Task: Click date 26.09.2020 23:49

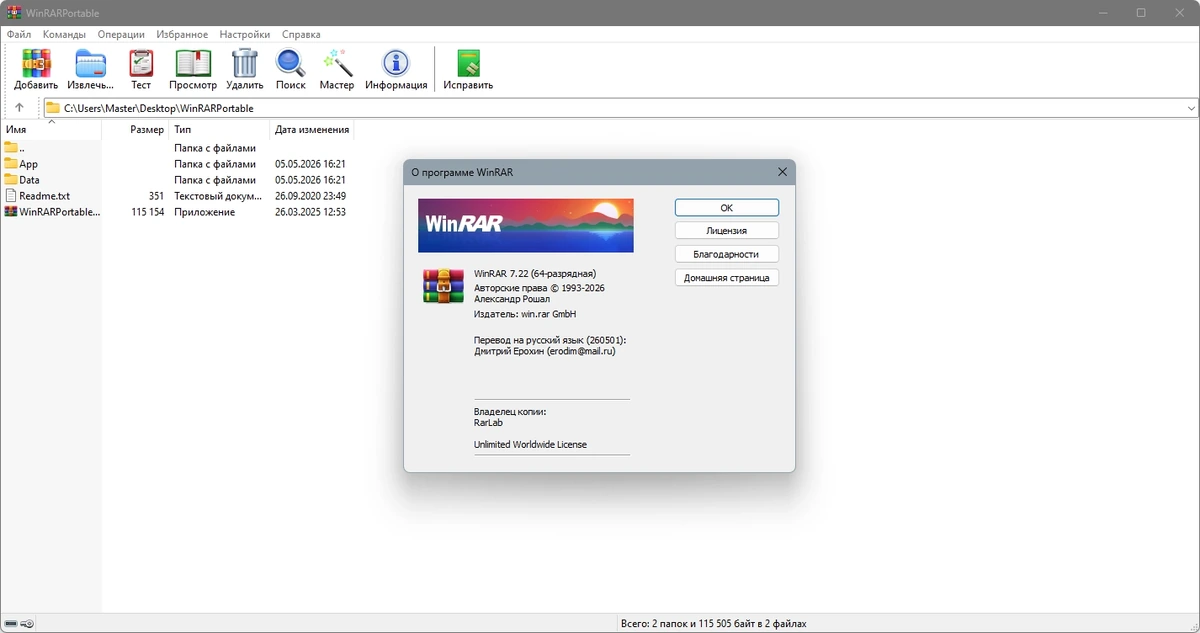Action: click(311, 196)
